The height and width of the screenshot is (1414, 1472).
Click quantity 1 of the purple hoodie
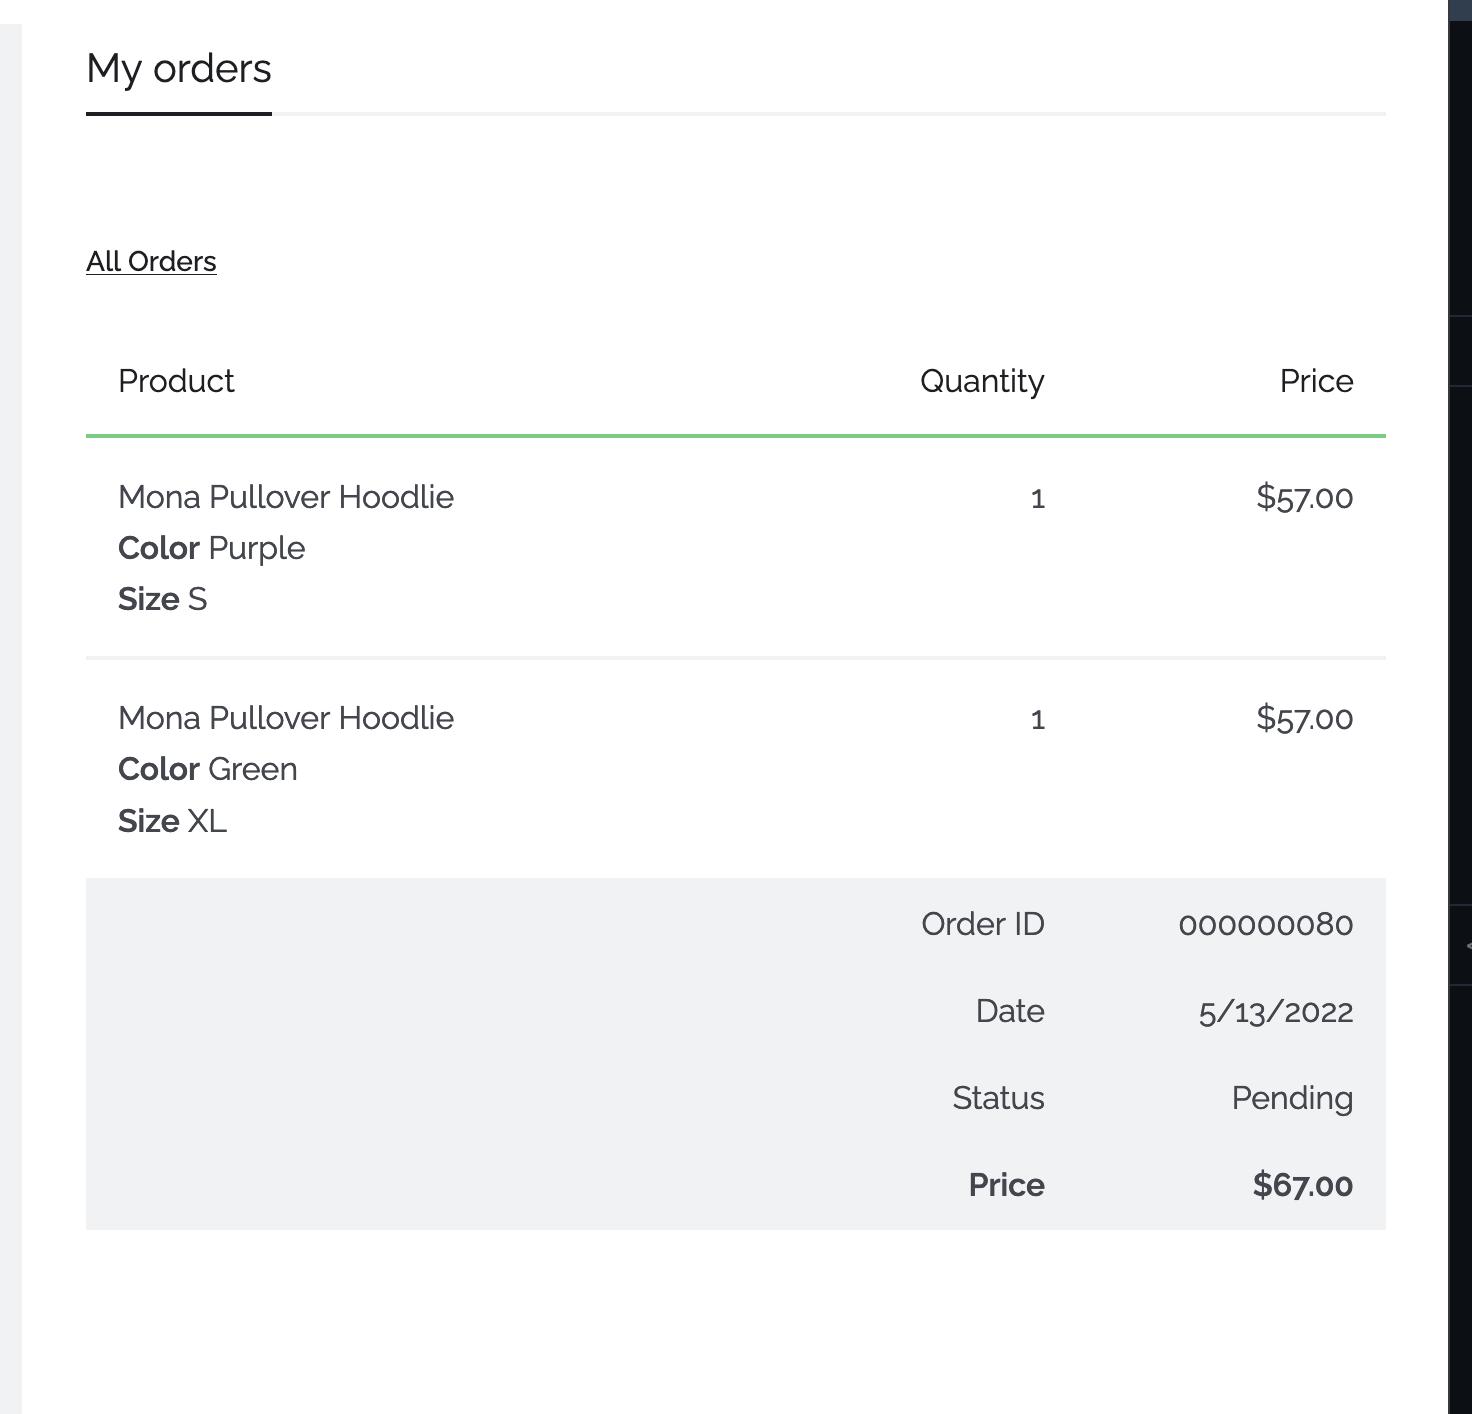tap(1037, 498)
